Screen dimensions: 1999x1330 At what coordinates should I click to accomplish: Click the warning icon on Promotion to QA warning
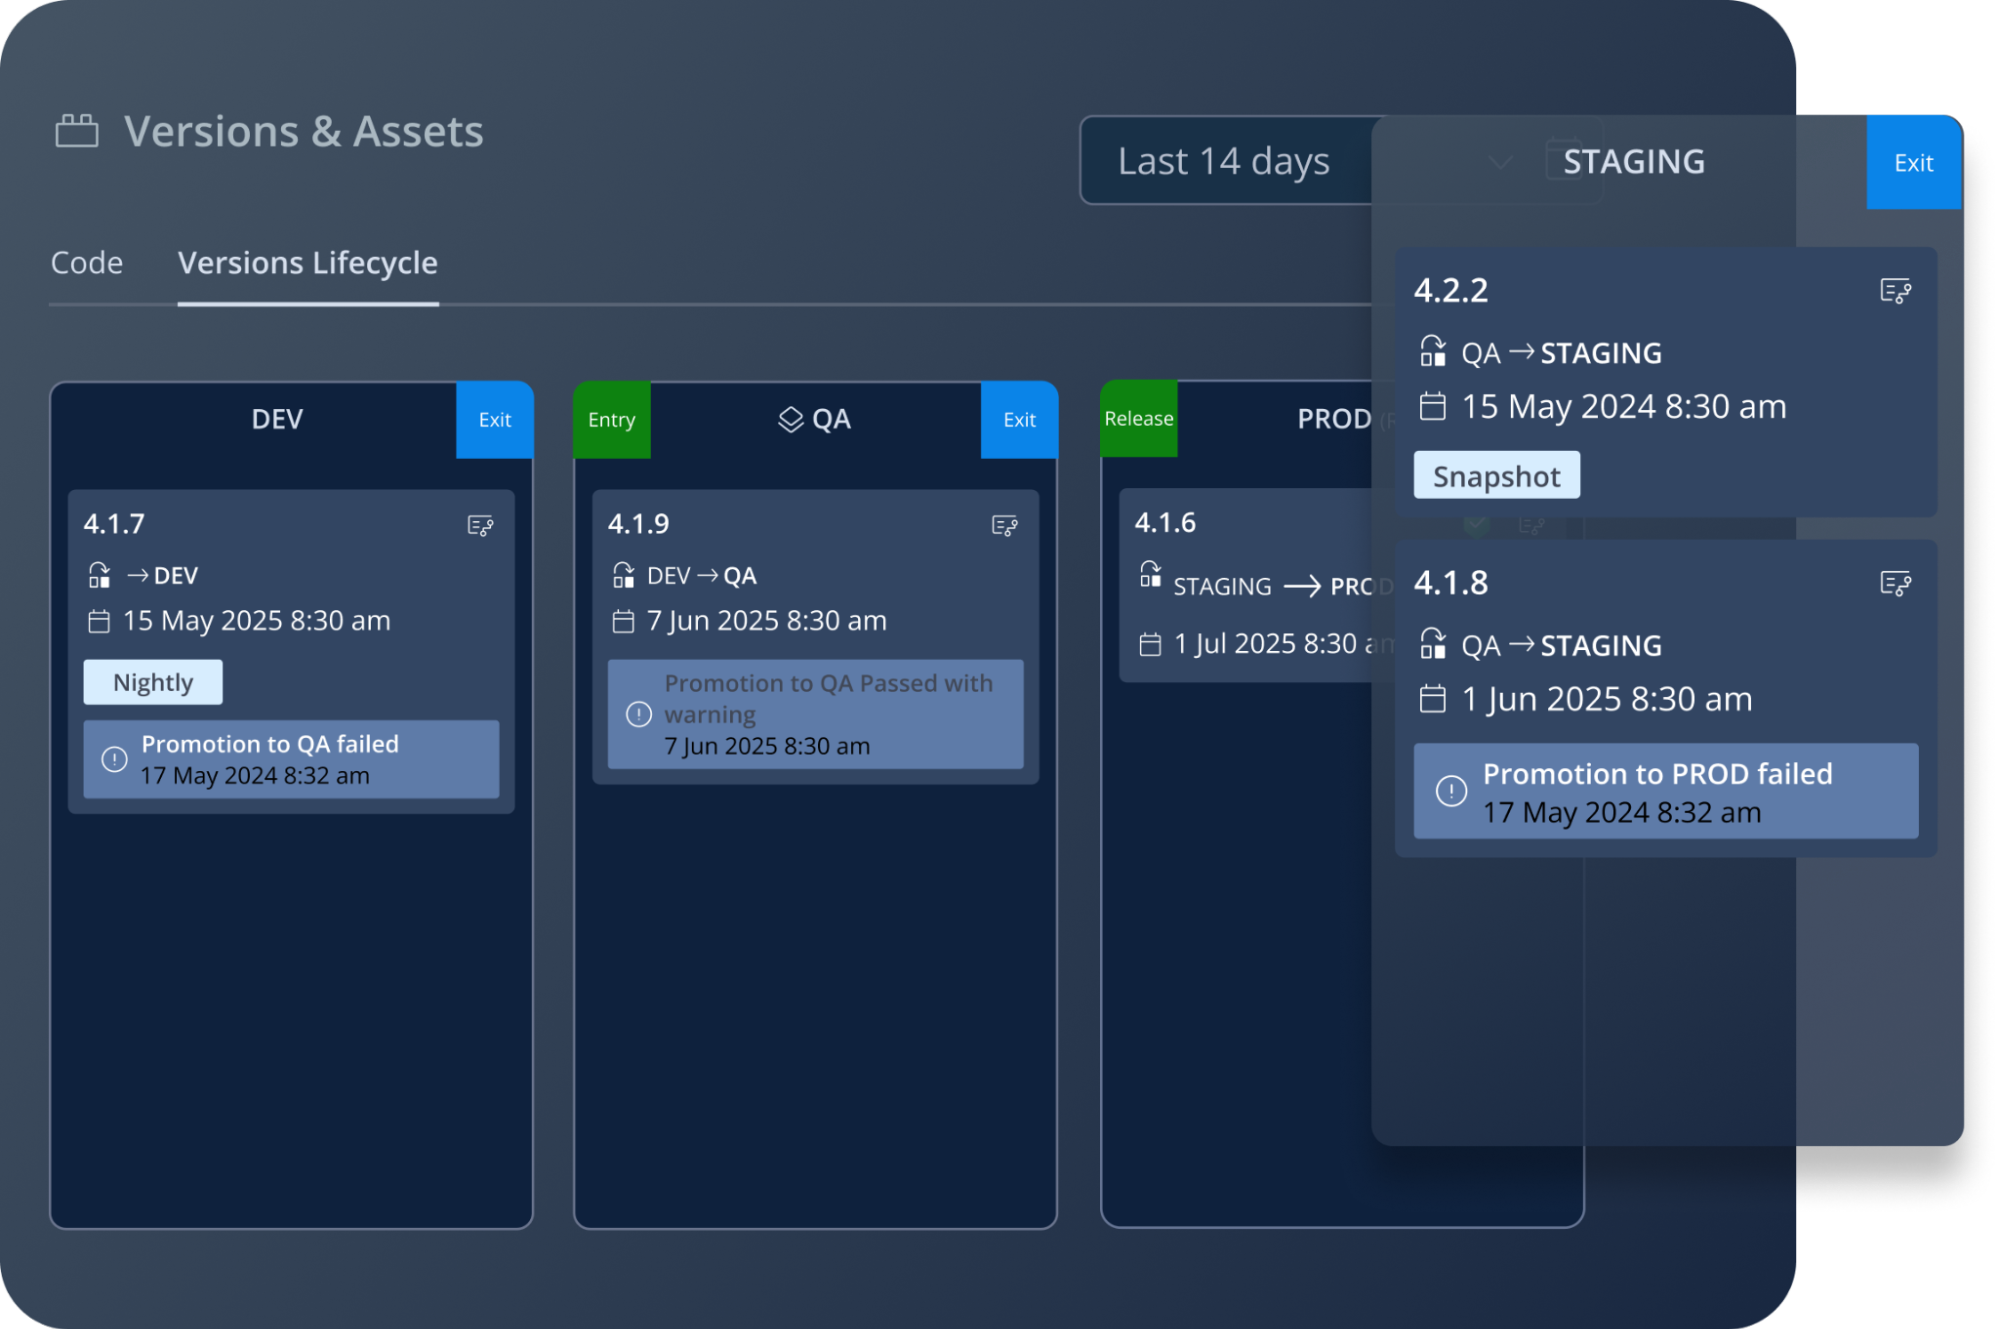click(x=637, y=714)
